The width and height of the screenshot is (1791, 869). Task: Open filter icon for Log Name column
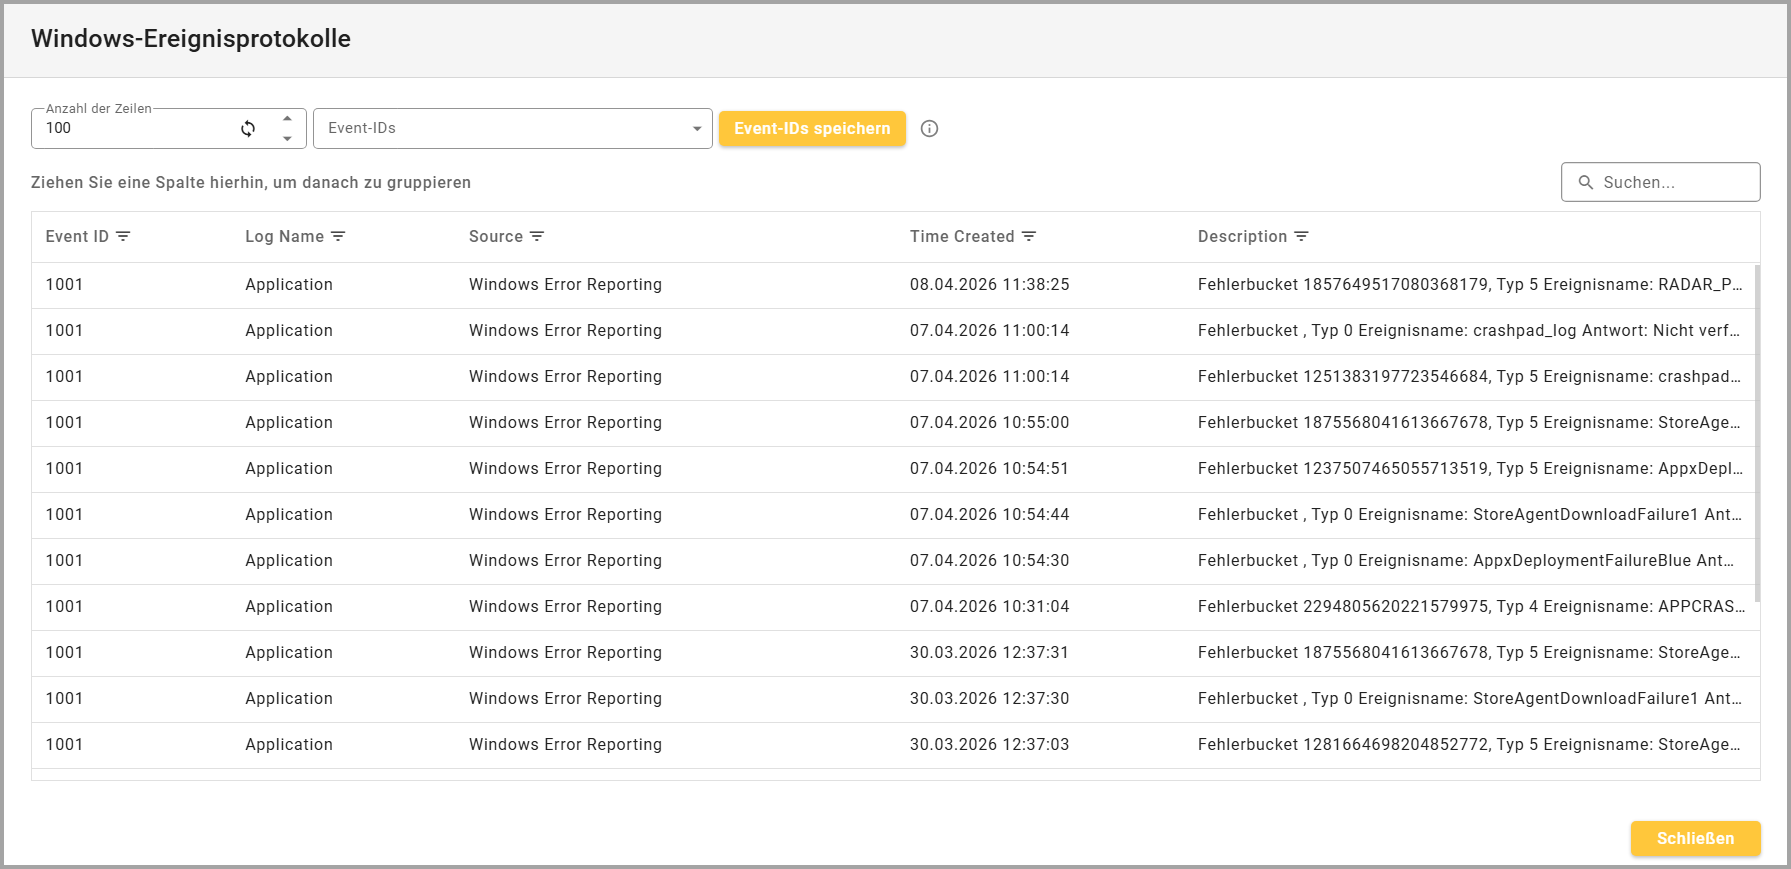(x=338, y=236)
